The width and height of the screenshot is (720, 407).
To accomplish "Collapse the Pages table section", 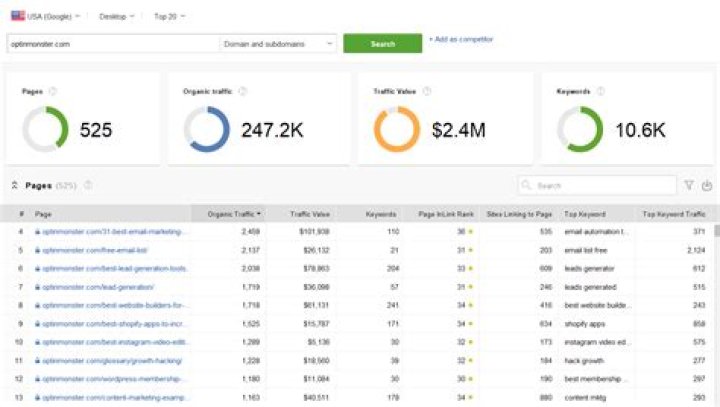I will point(14,185).
